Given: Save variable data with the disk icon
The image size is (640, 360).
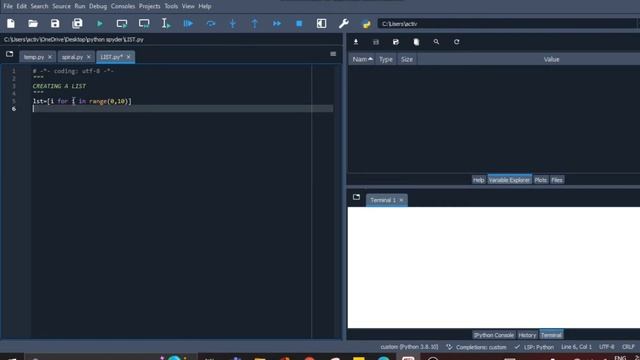Looking at the screenshot, I should [x=376, y=42].
